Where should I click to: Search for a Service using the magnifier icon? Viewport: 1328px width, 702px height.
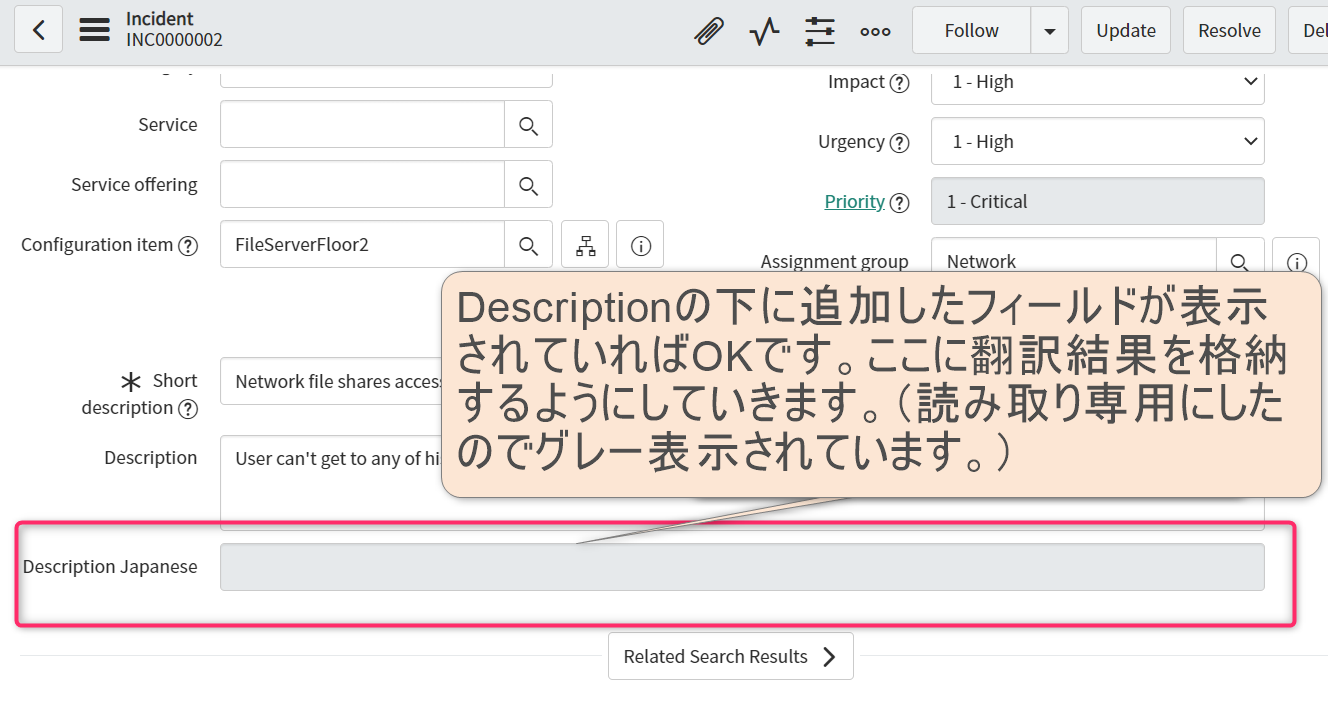click(528, 124)
